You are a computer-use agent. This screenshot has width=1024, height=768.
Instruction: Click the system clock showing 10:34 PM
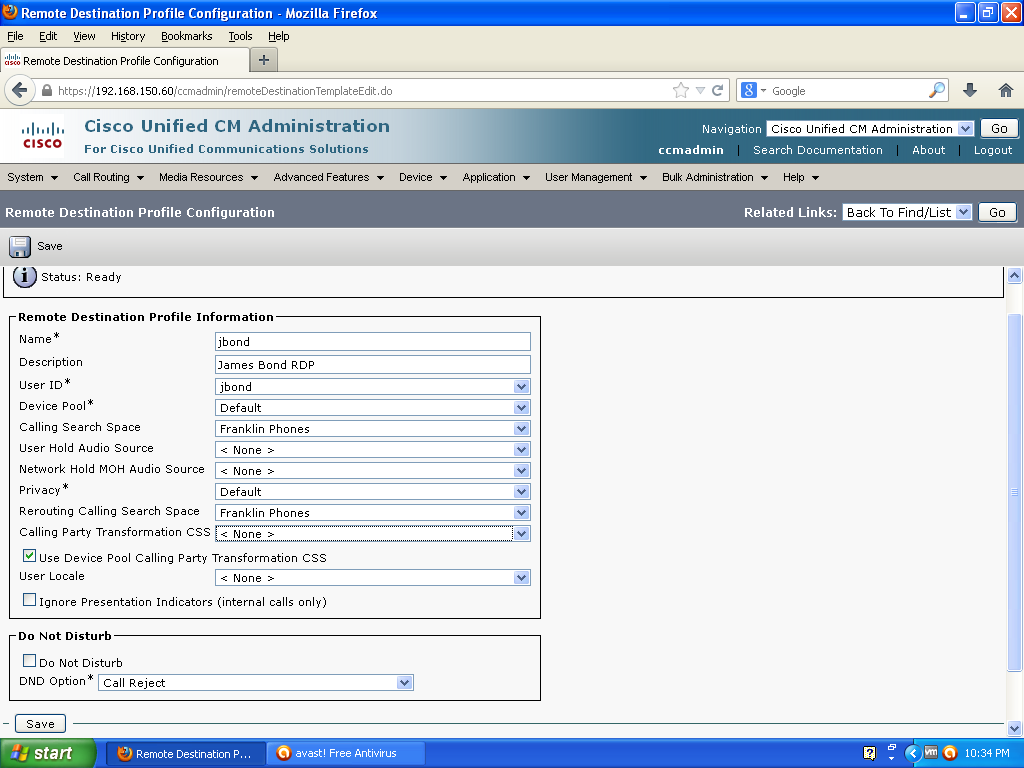(x=987, y=753)
